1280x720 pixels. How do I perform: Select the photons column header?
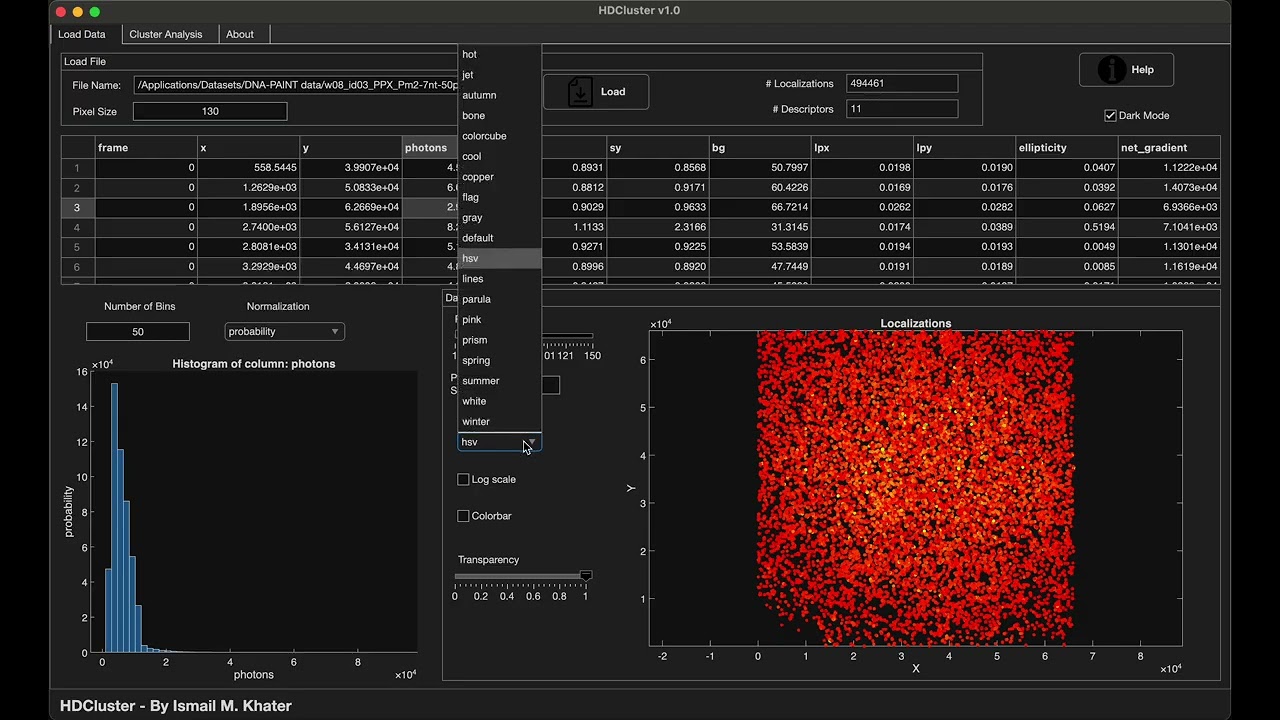point(430,148)
